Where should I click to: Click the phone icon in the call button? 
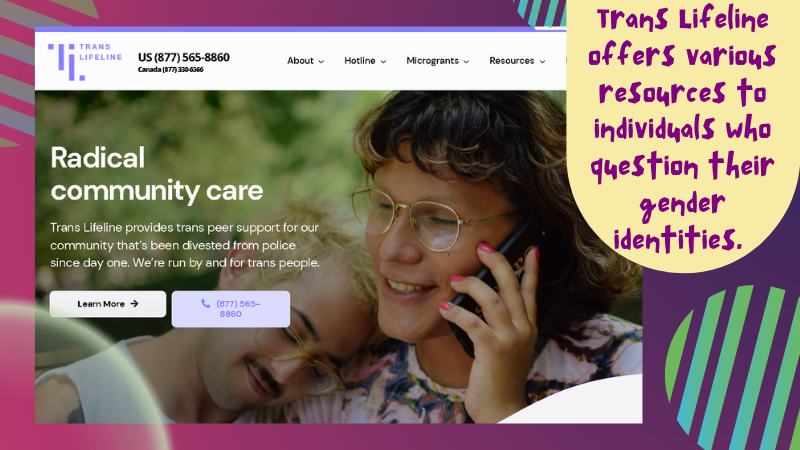(206, 304)
